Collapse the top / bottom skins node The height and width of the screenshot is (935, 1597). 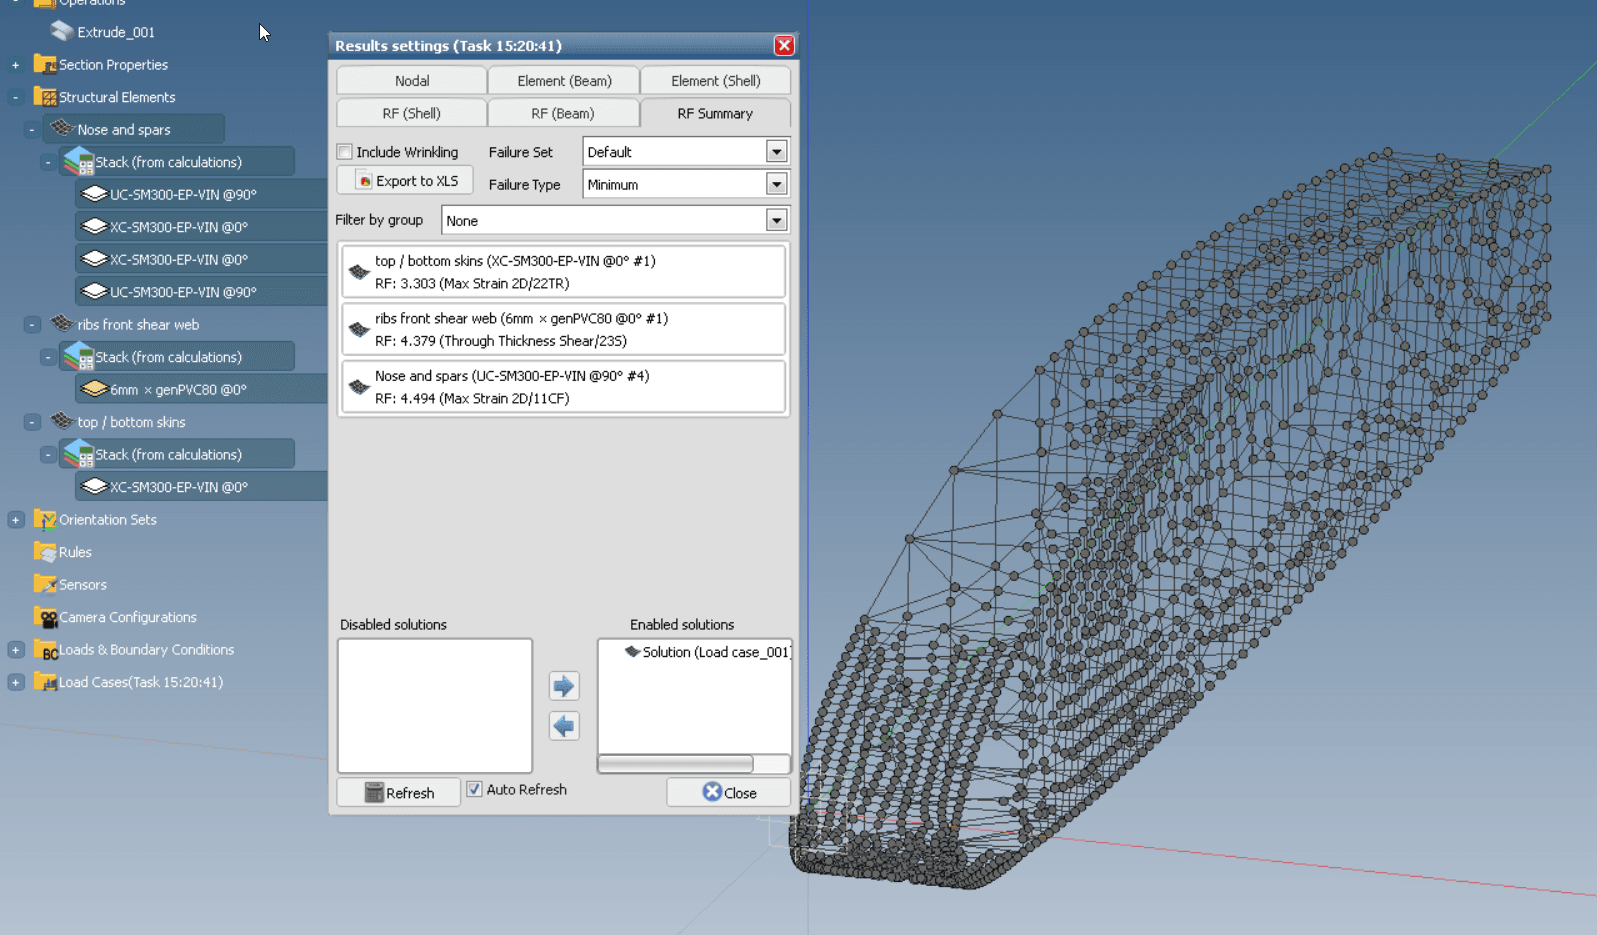click(x=31, y=422)
